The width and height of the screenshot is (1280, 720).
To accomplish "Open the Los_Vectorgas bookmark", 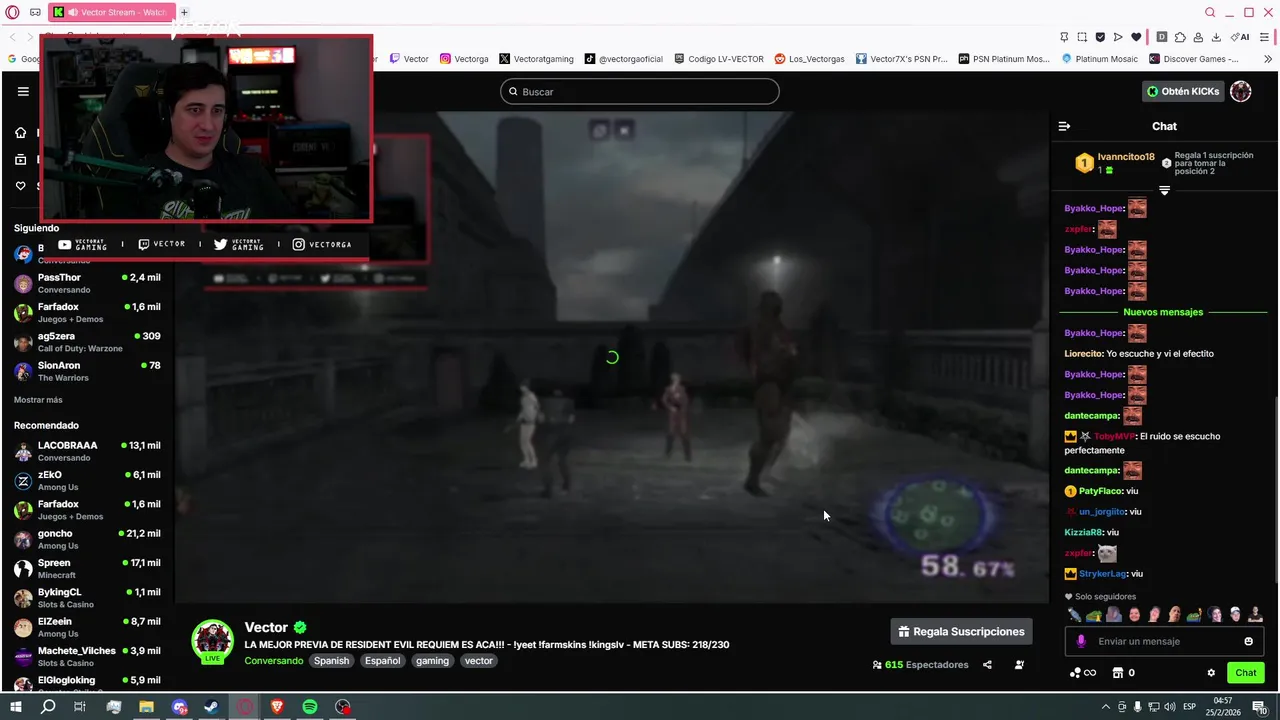I will pos(810,59).
